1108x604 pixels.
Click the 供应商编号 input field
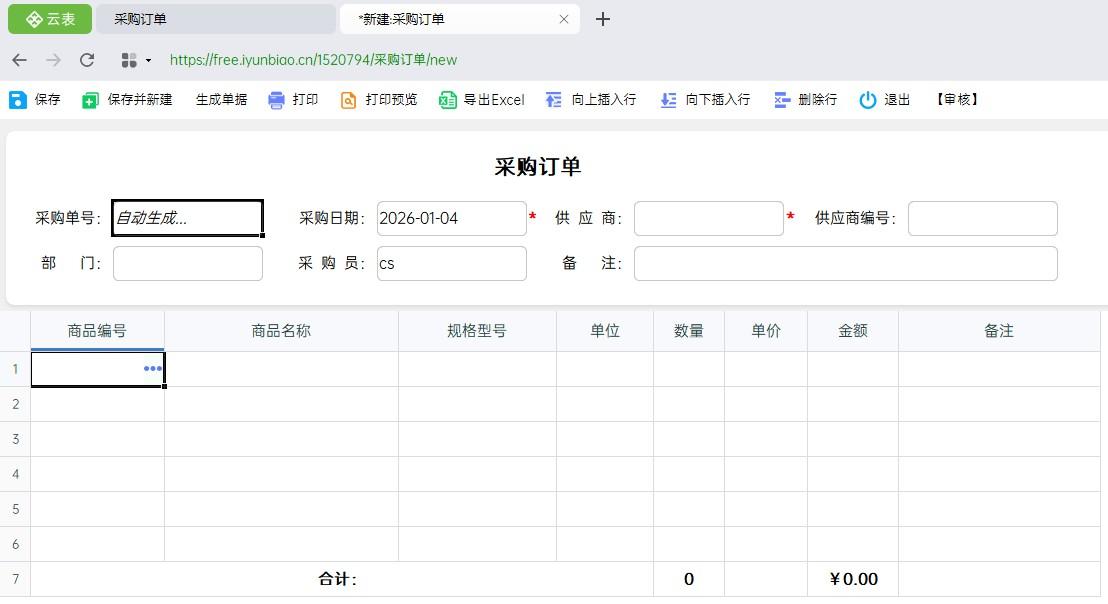pos(982,218)
